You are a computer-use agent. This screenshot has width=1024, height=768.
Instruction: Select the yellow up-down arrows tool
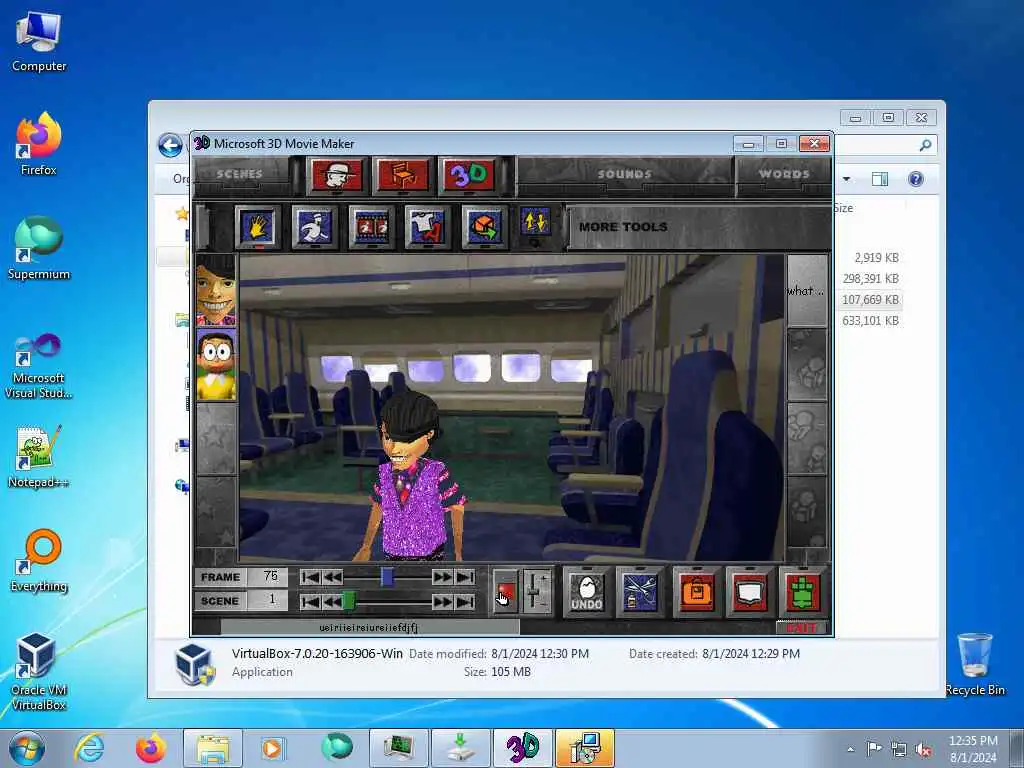(x=535, y=223)
